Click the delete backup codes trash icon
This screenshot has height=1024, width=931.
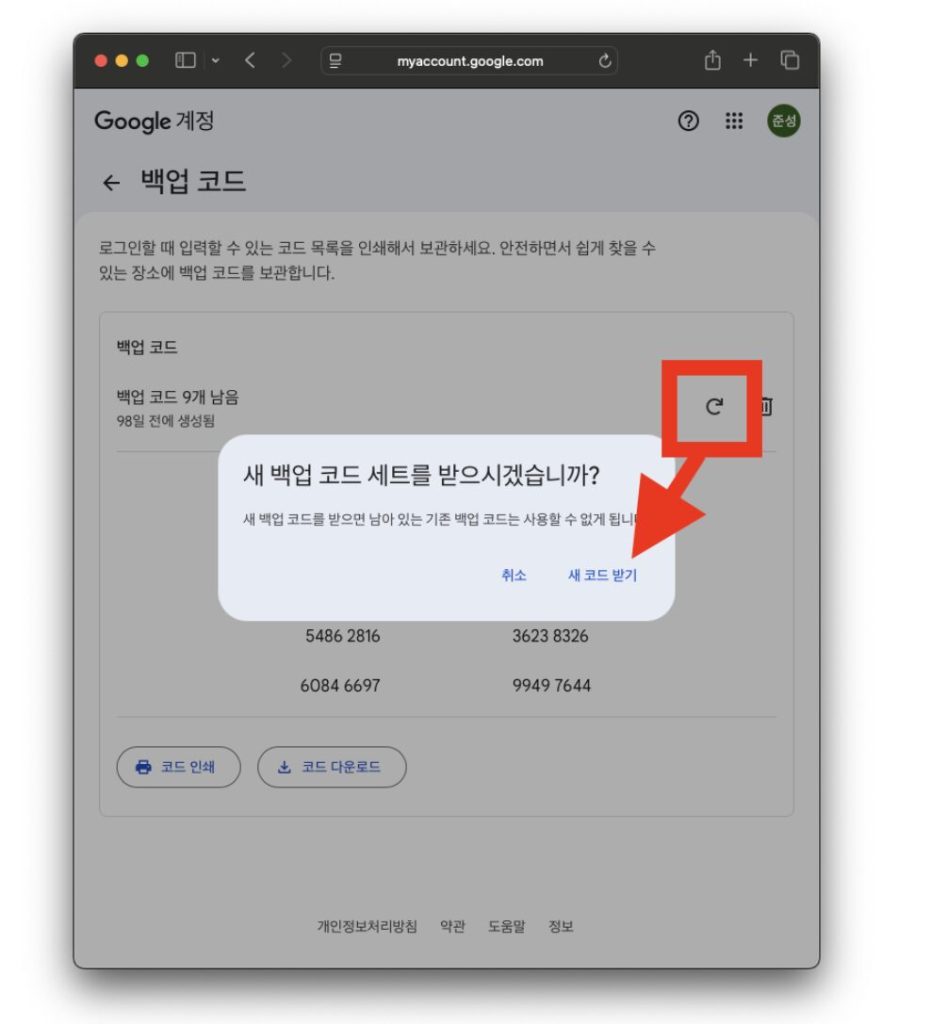pos(766,406)
